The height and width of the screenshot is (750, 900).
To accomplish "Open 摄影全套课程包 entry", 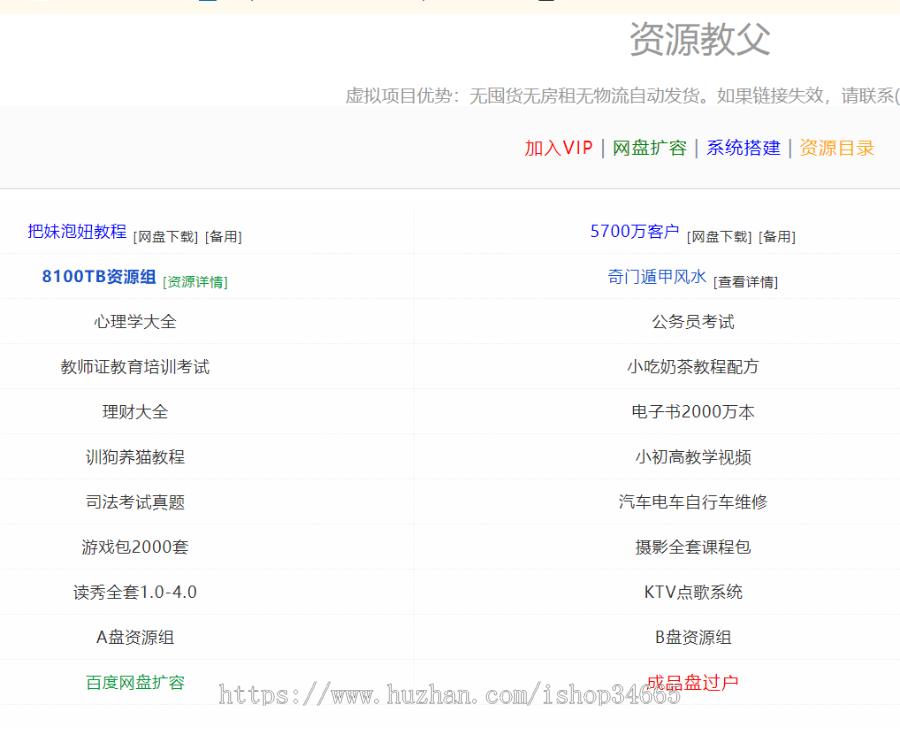I will pos(693,547).
